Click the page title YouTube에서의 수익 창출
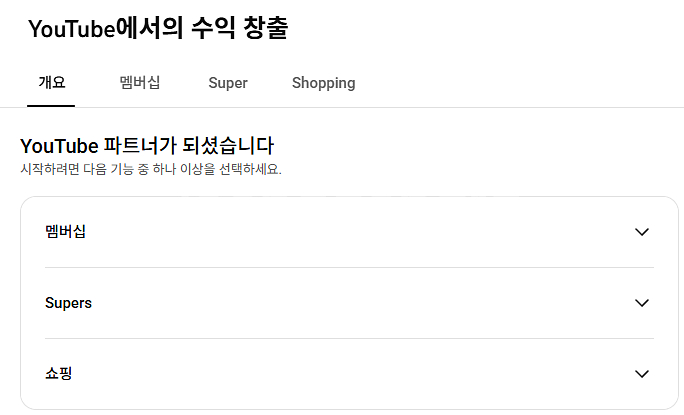The image size is (684, 415). (x=158, y=29)
